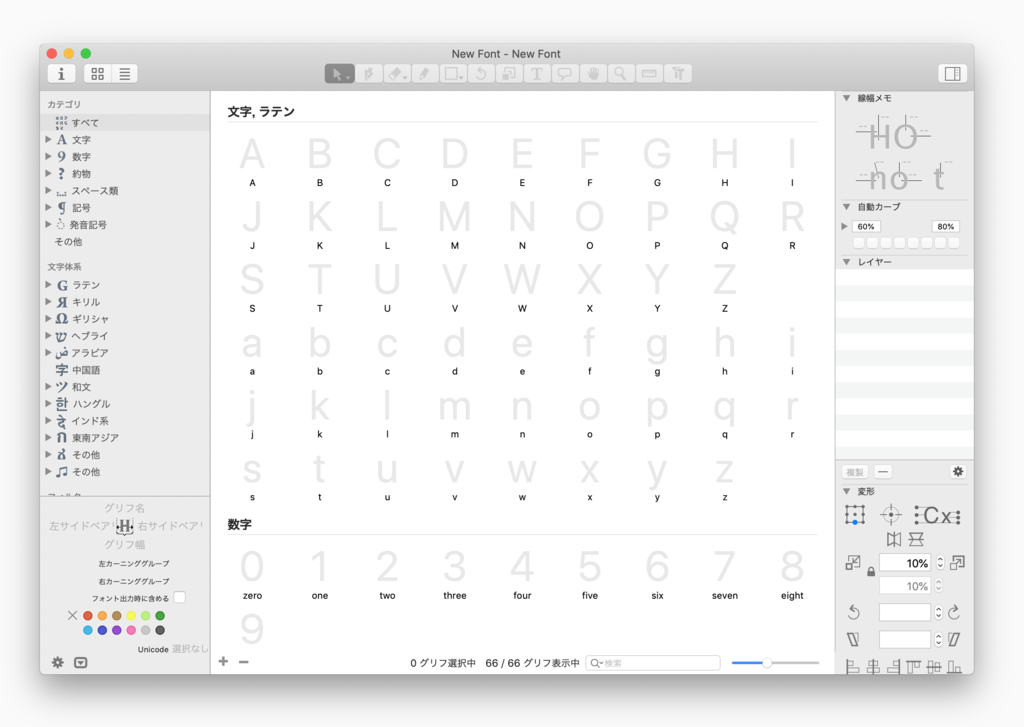Click the transform origin grid box icon
The image size is (1024, 727).
854,515
